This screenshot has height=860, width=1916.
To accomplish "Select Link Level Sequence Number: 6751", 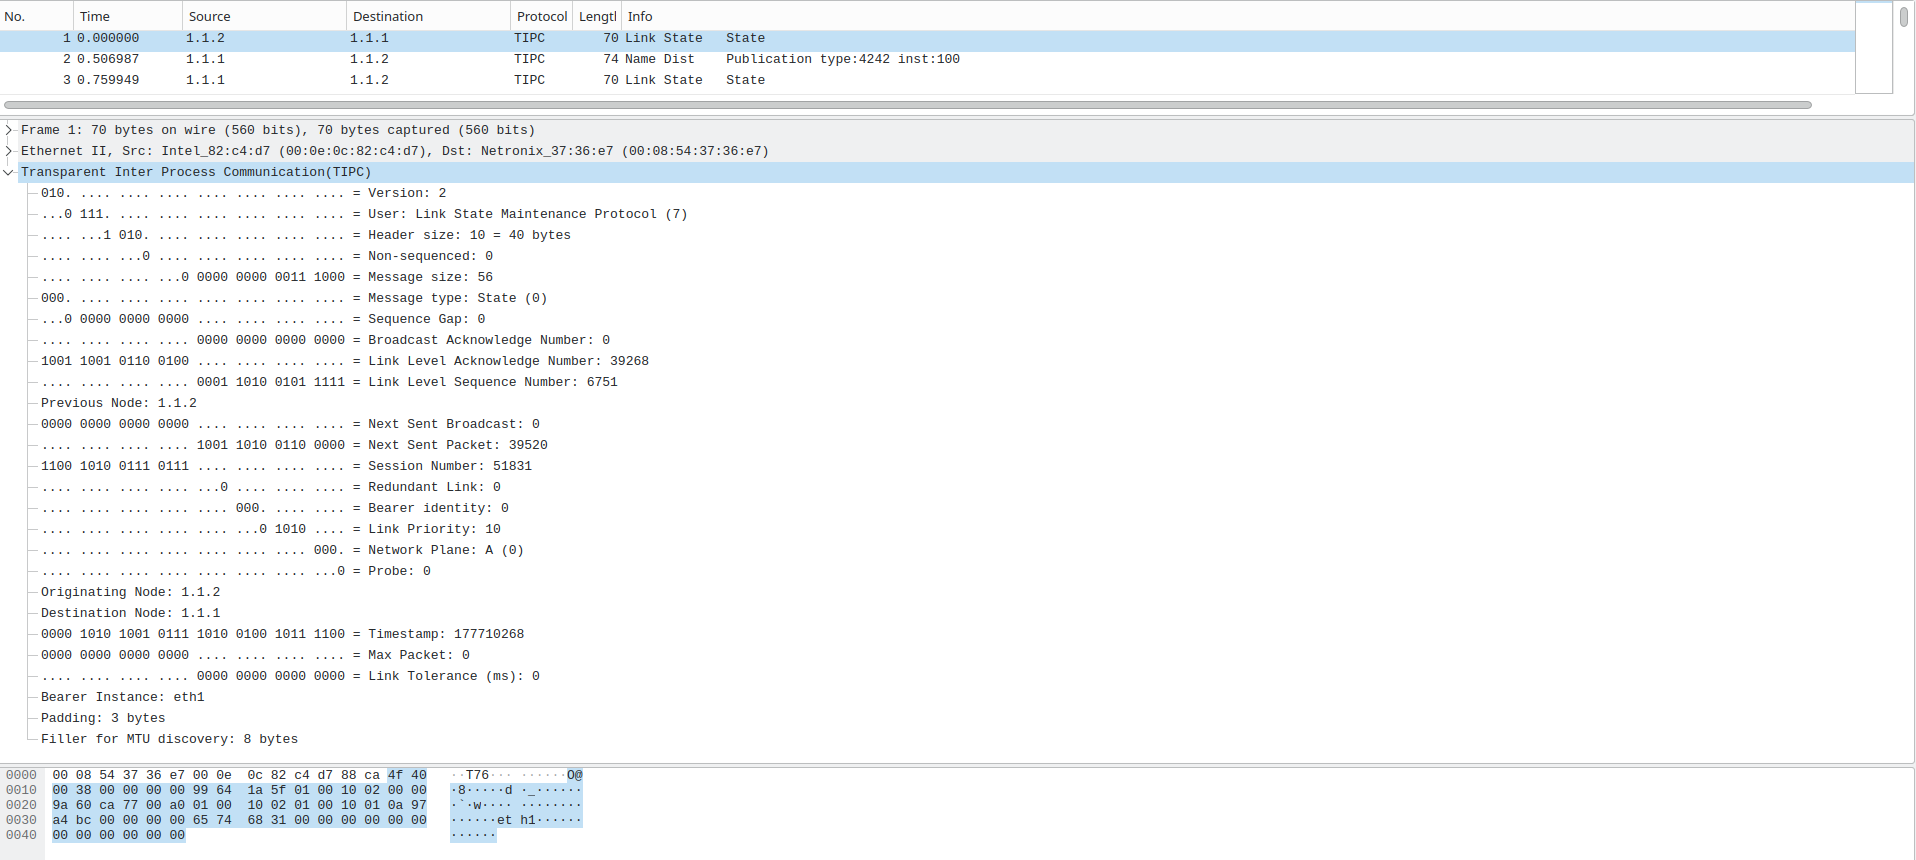I will pos(329,382).
